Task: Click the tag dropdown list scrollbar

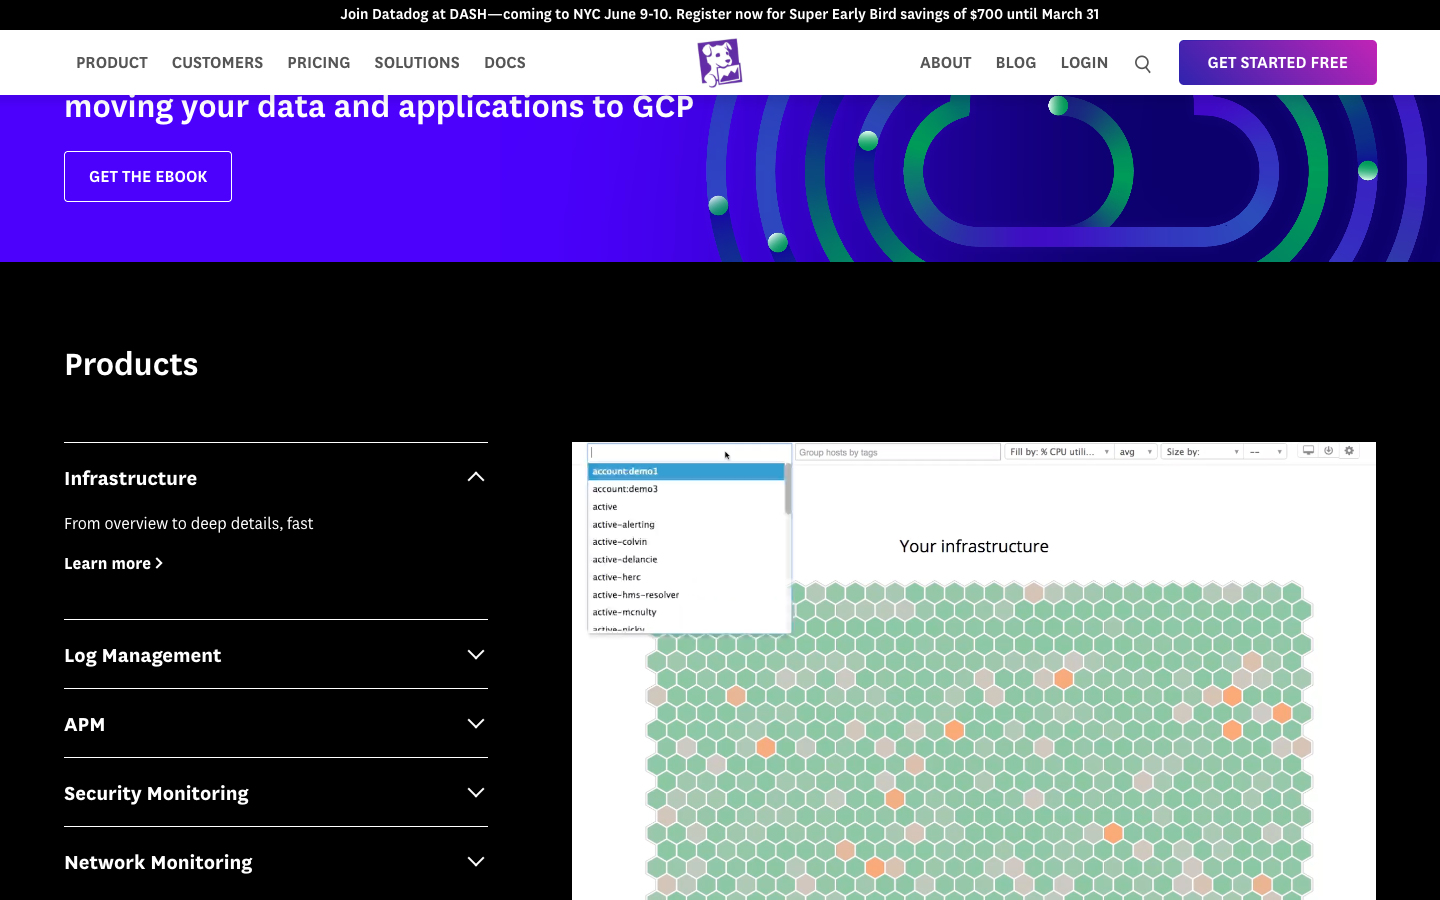Action: coord(788,488)
